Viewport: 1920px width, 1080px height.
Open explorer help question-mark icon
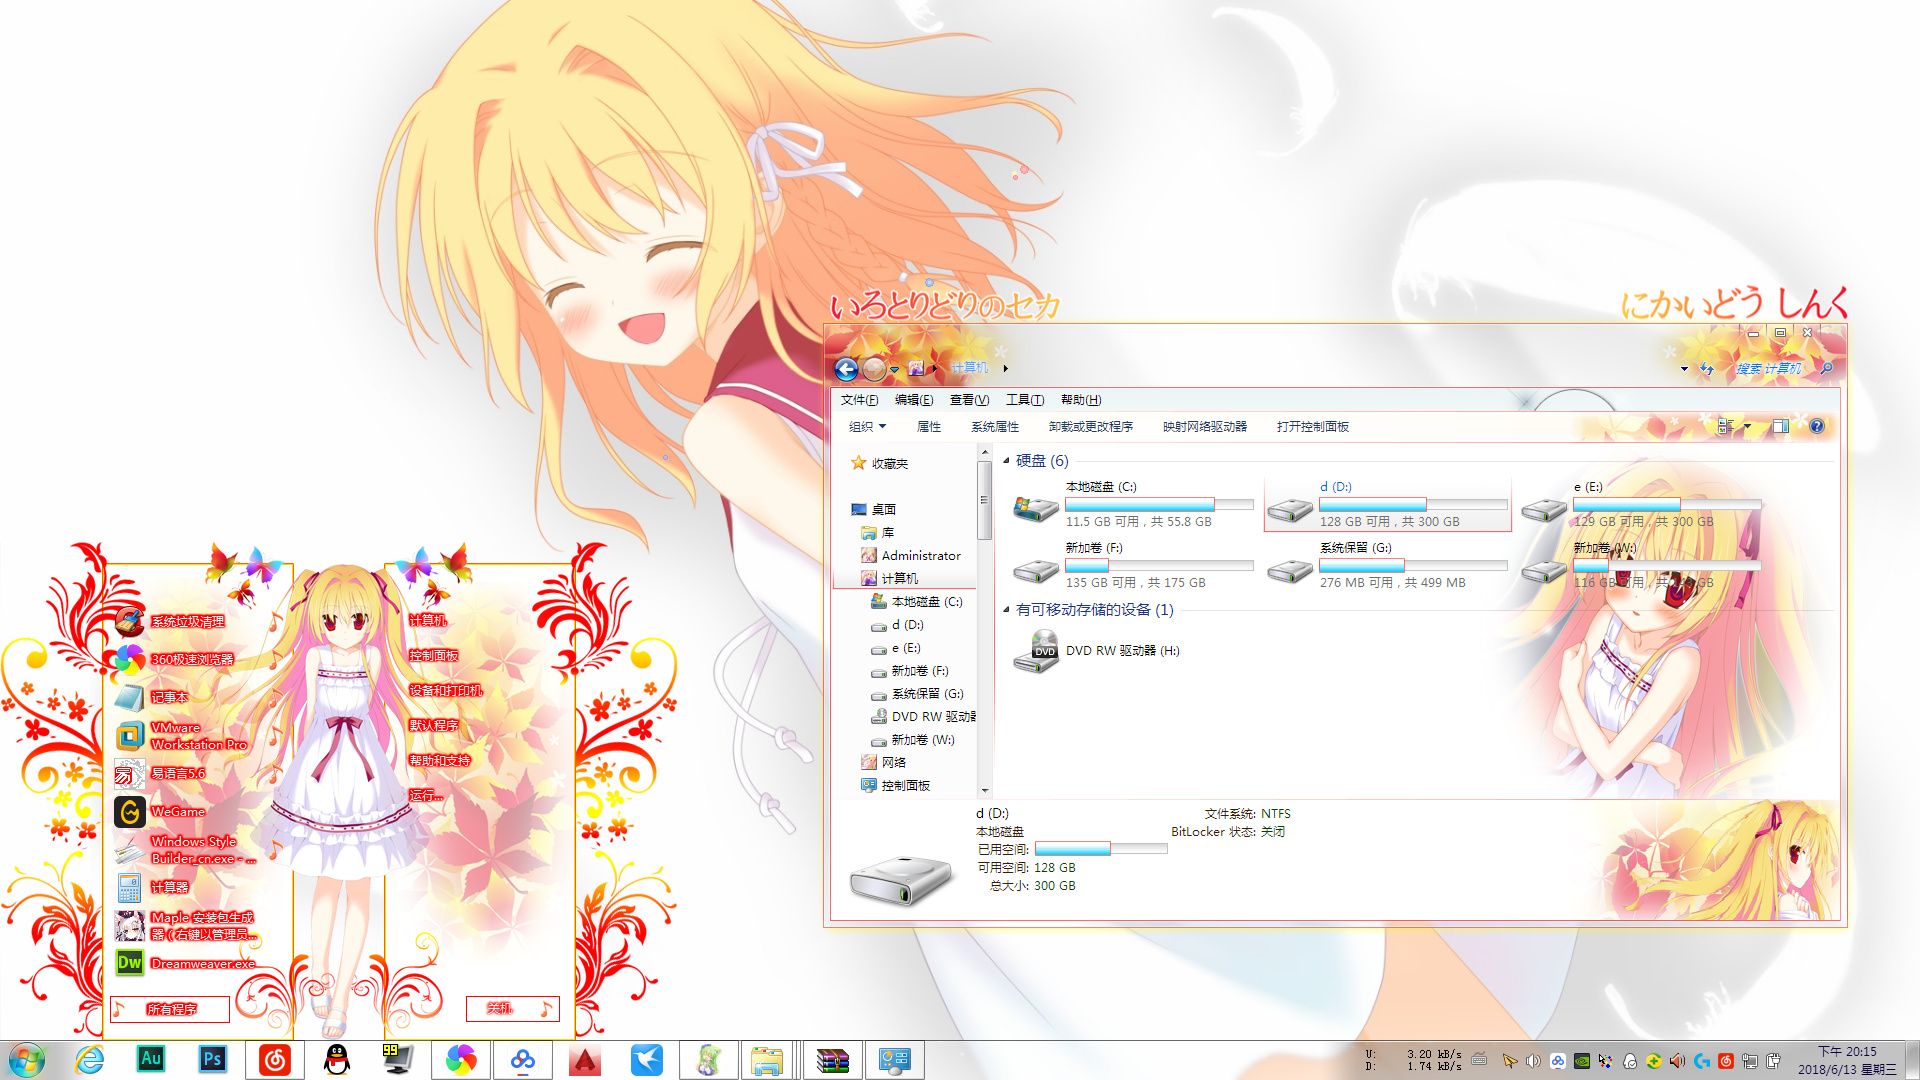point(1817,427)
